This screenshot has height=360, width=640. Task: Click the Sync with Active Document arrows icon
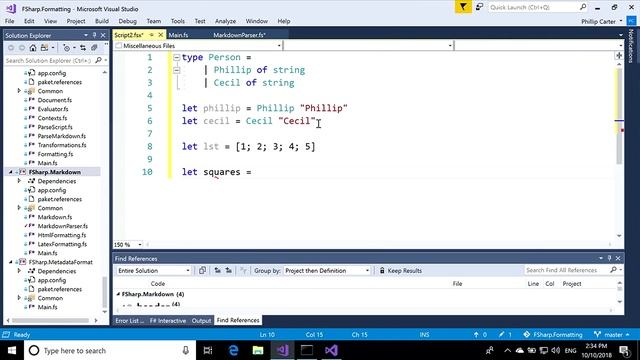pos(83,48)
